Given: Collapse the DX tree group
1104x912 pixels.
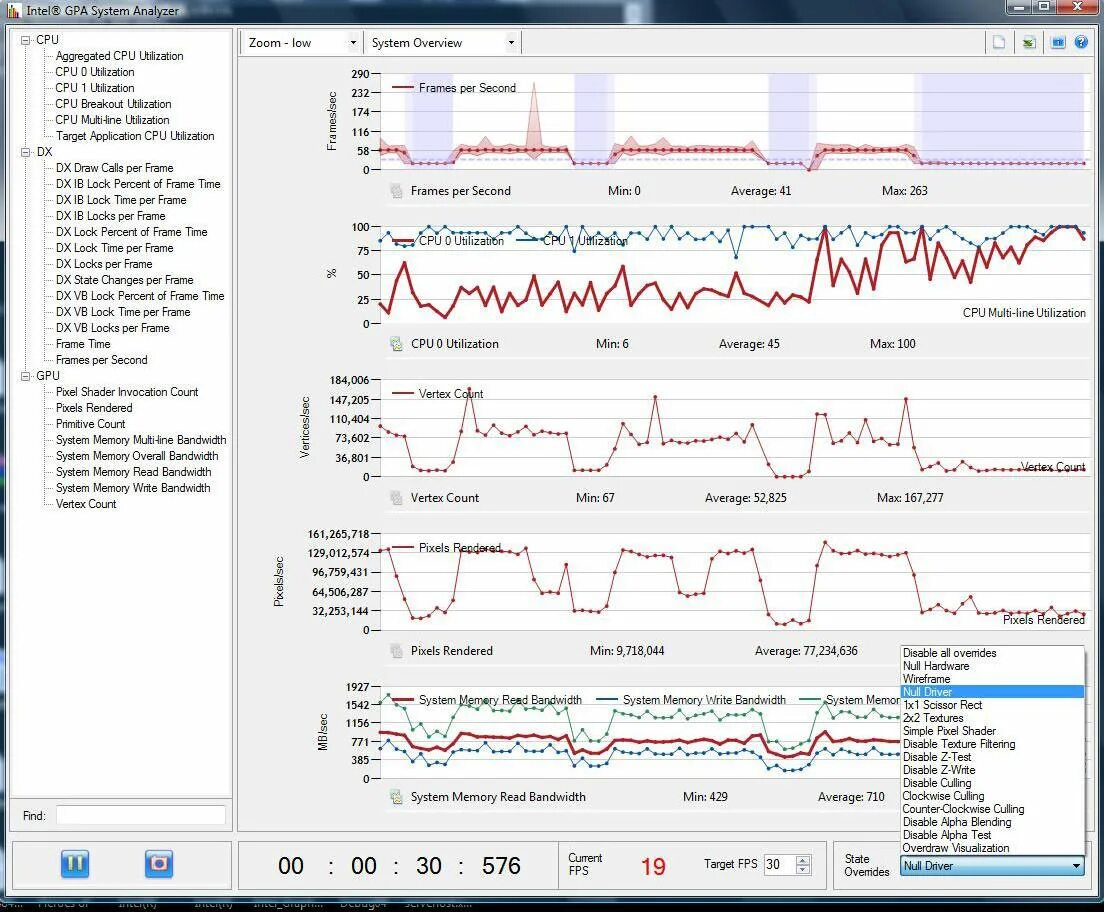Looking at the screenshot, I should [25, 152].
